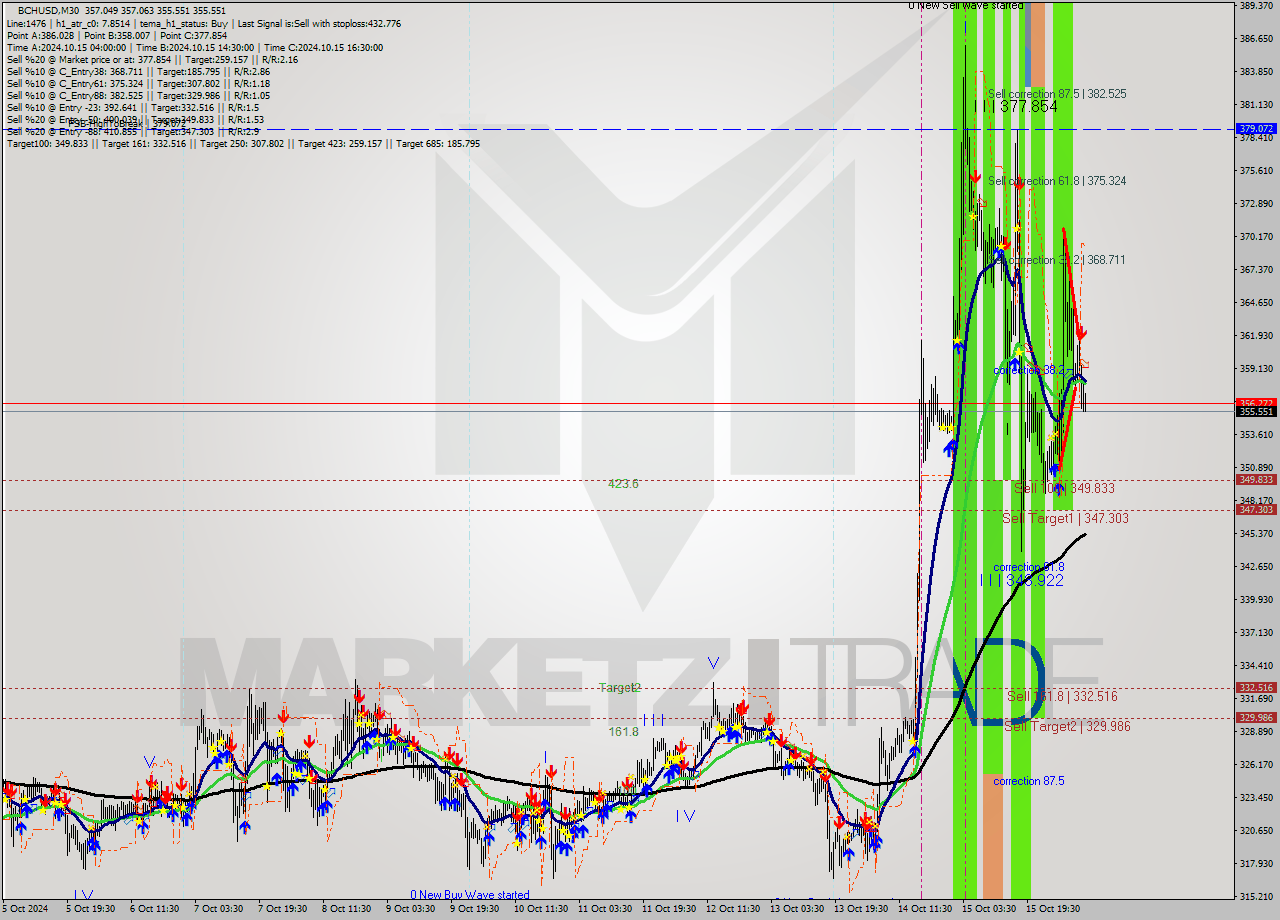Viewport: 1280px width, 920px height.
Task: Click the '423.6' Fibonacci label
Action: point(623,484)
